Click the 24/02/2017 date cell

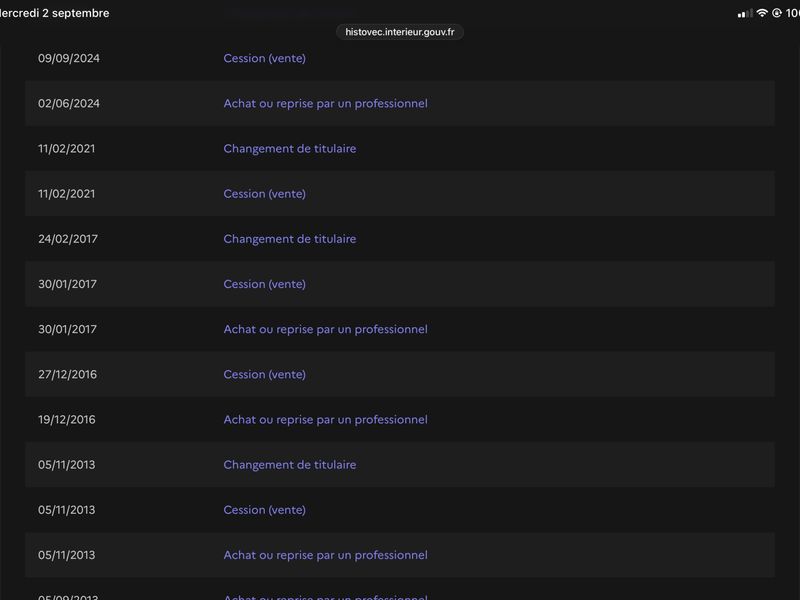(68, 239)
